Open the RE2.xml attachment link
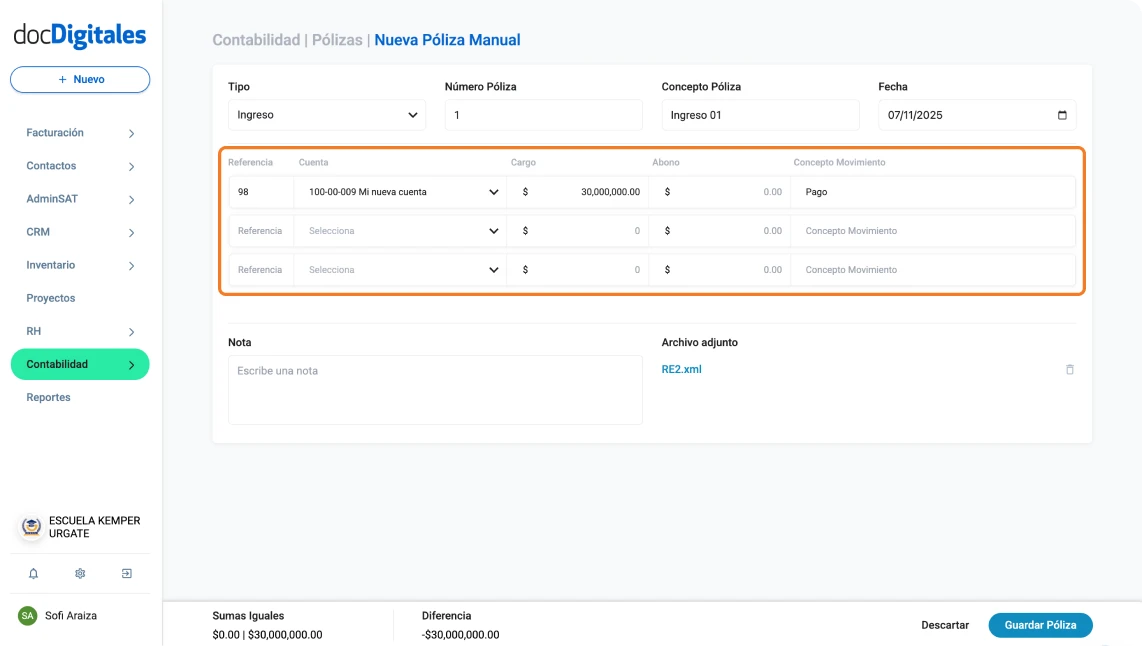This screenshot has height=646, width=1142. [x=684, y=369]
